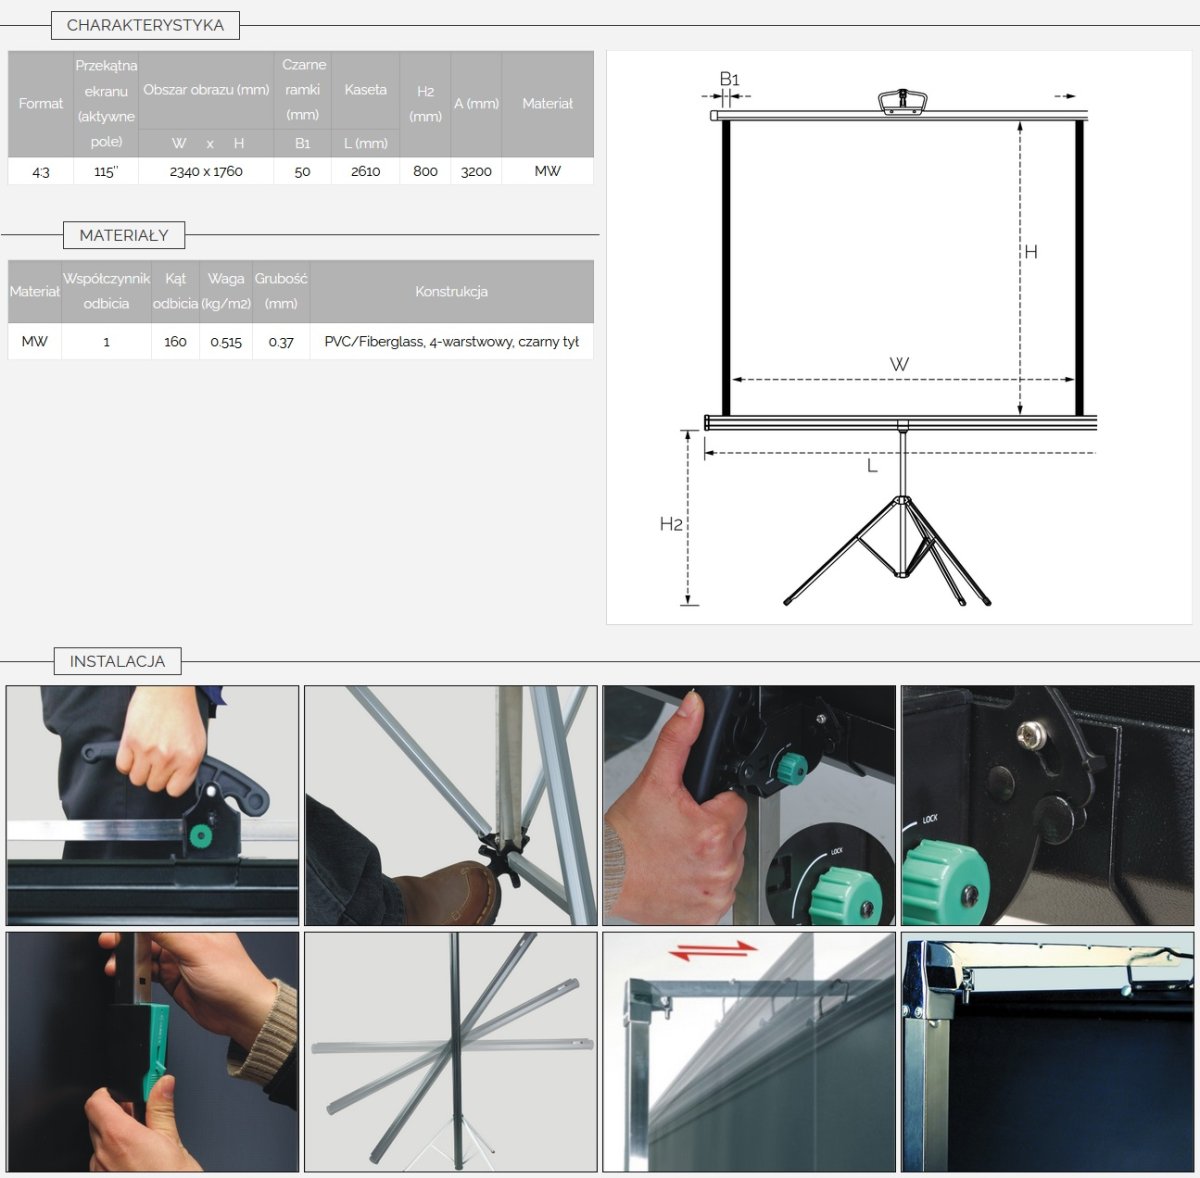Click the Konstrukcja column header
Viewport: 1200px width, 1178px height.
tap(451, 291)
